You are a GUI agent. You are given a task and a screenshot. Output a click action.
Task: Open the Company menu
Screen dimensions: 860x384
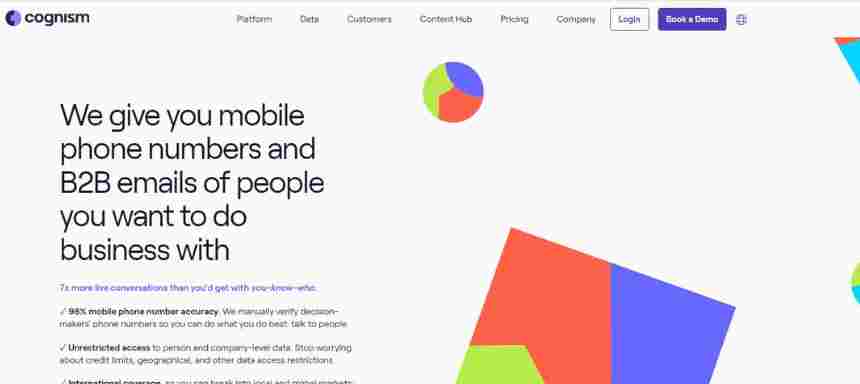tap(576, 19)
